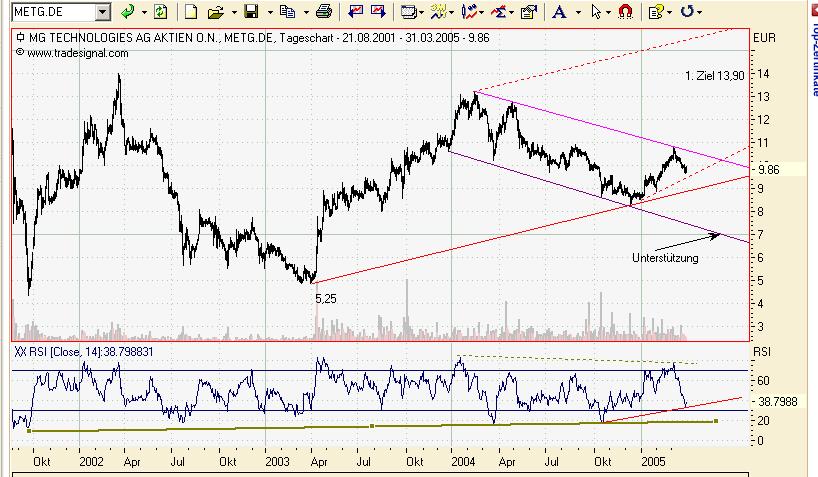
Task: Select the text tool A icon
Action: pyautogui.click(x=559, y=11)
